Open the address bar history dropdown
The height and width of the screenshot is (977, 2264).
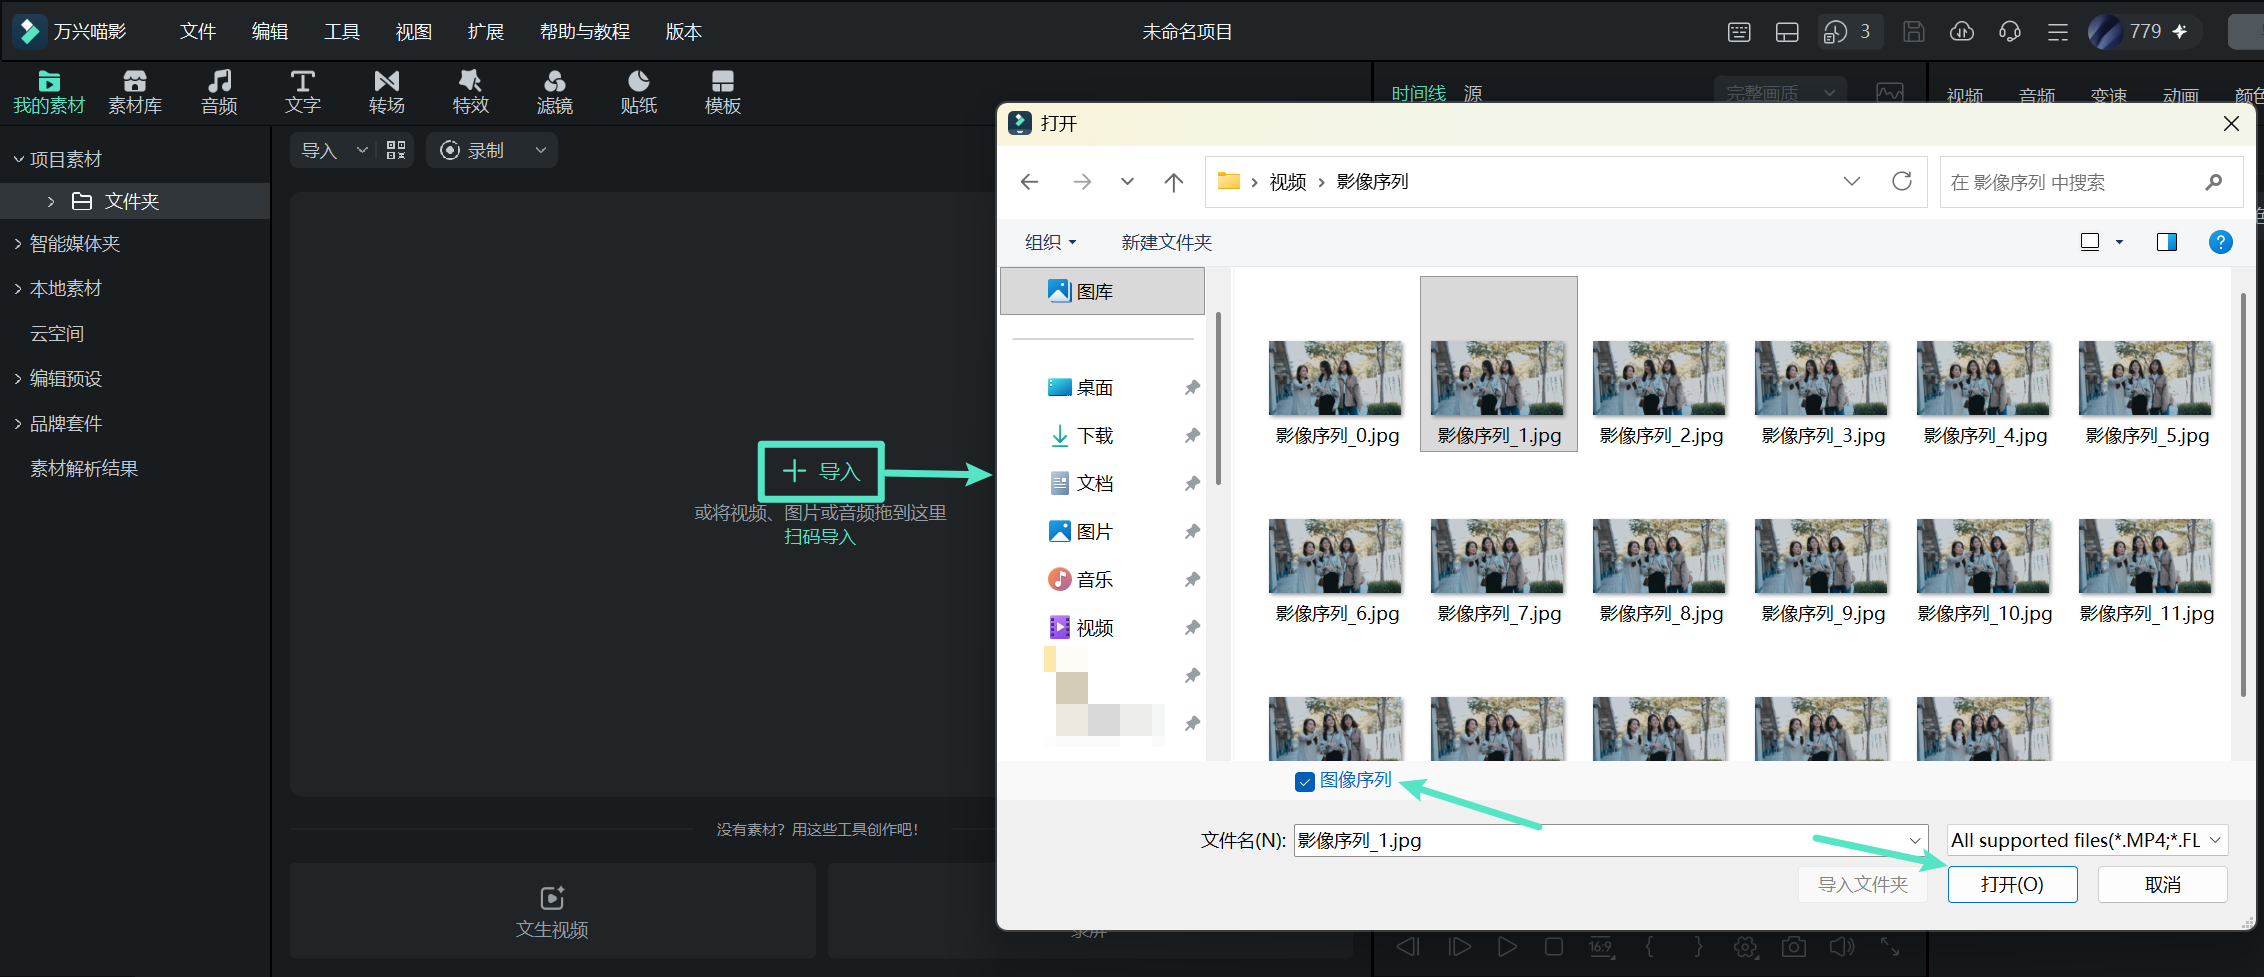[1851, 181]
